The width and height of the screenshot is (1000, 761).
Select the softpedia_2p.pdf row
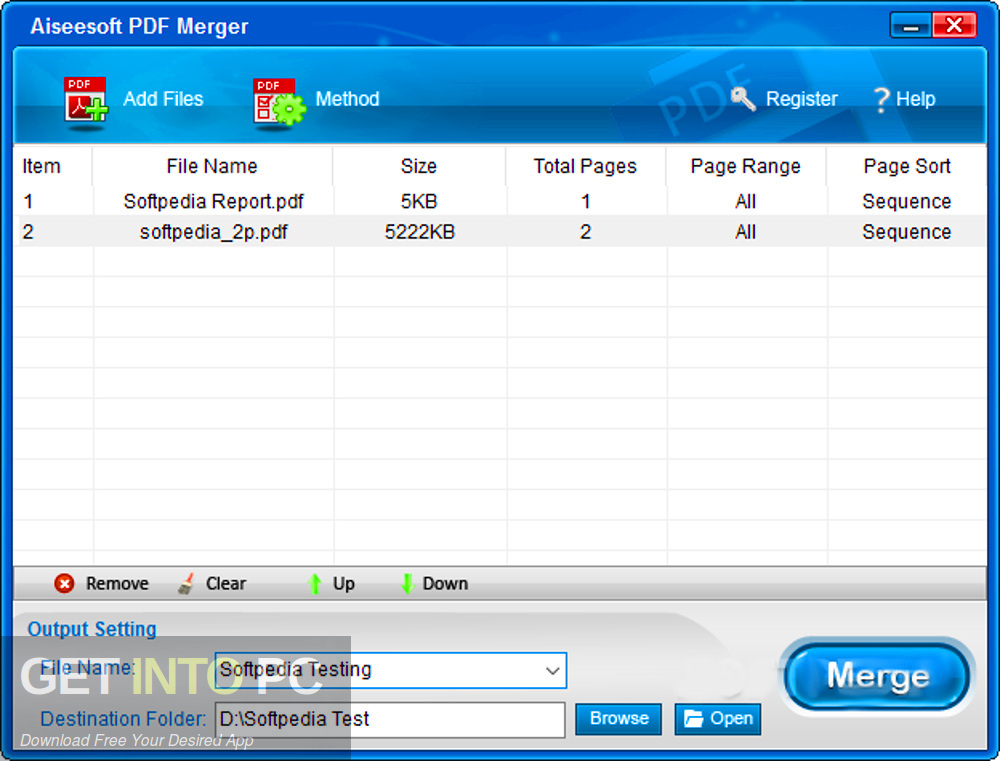(x=499, y=232)
